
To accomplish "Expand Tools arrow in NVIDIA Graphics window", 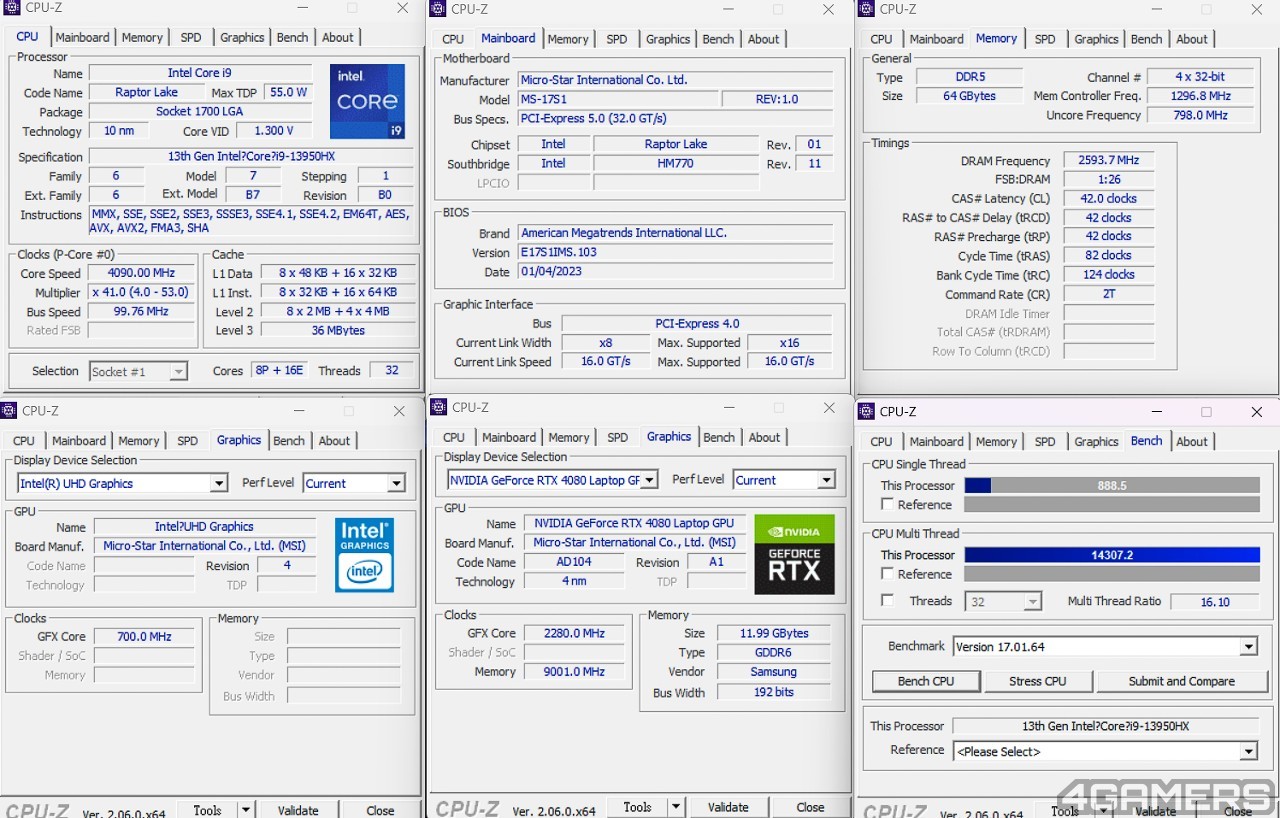I will point(676,807).
